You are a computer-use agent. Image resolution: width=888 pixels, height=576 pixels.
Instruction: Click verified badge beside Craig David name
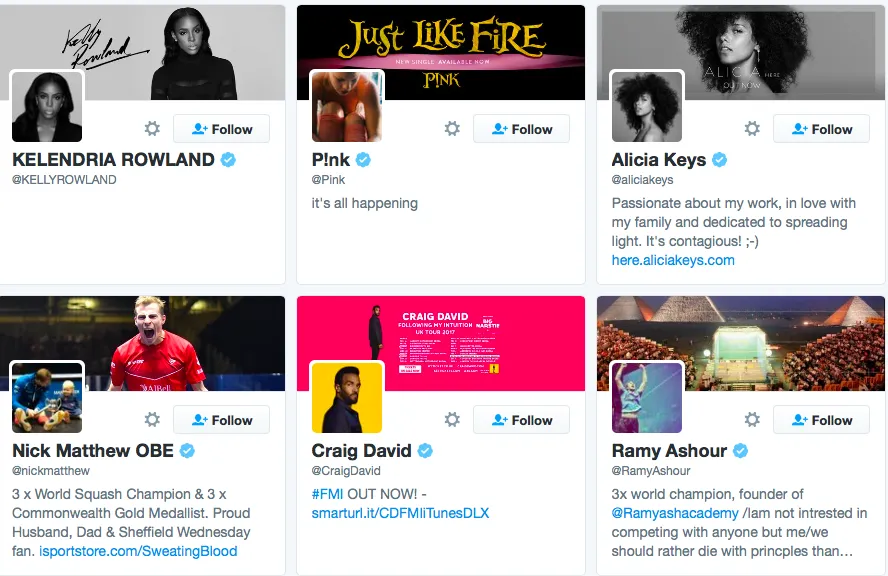[x=425, y=451]
